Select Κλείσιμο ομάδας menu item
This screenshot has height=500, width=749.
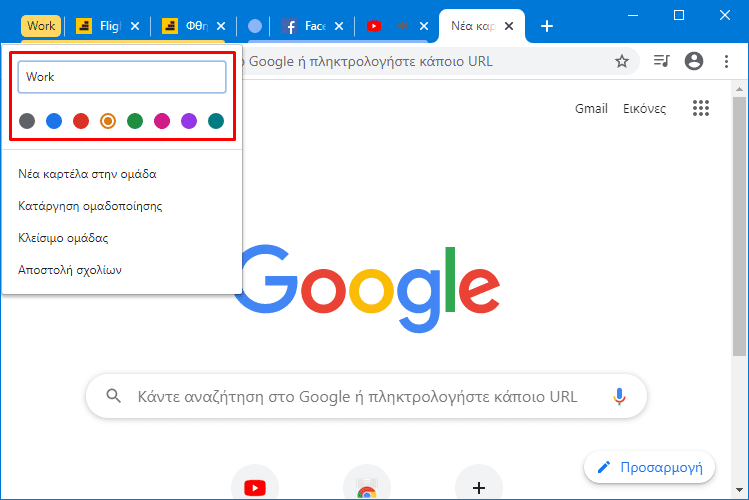click(x=122, y=238)
